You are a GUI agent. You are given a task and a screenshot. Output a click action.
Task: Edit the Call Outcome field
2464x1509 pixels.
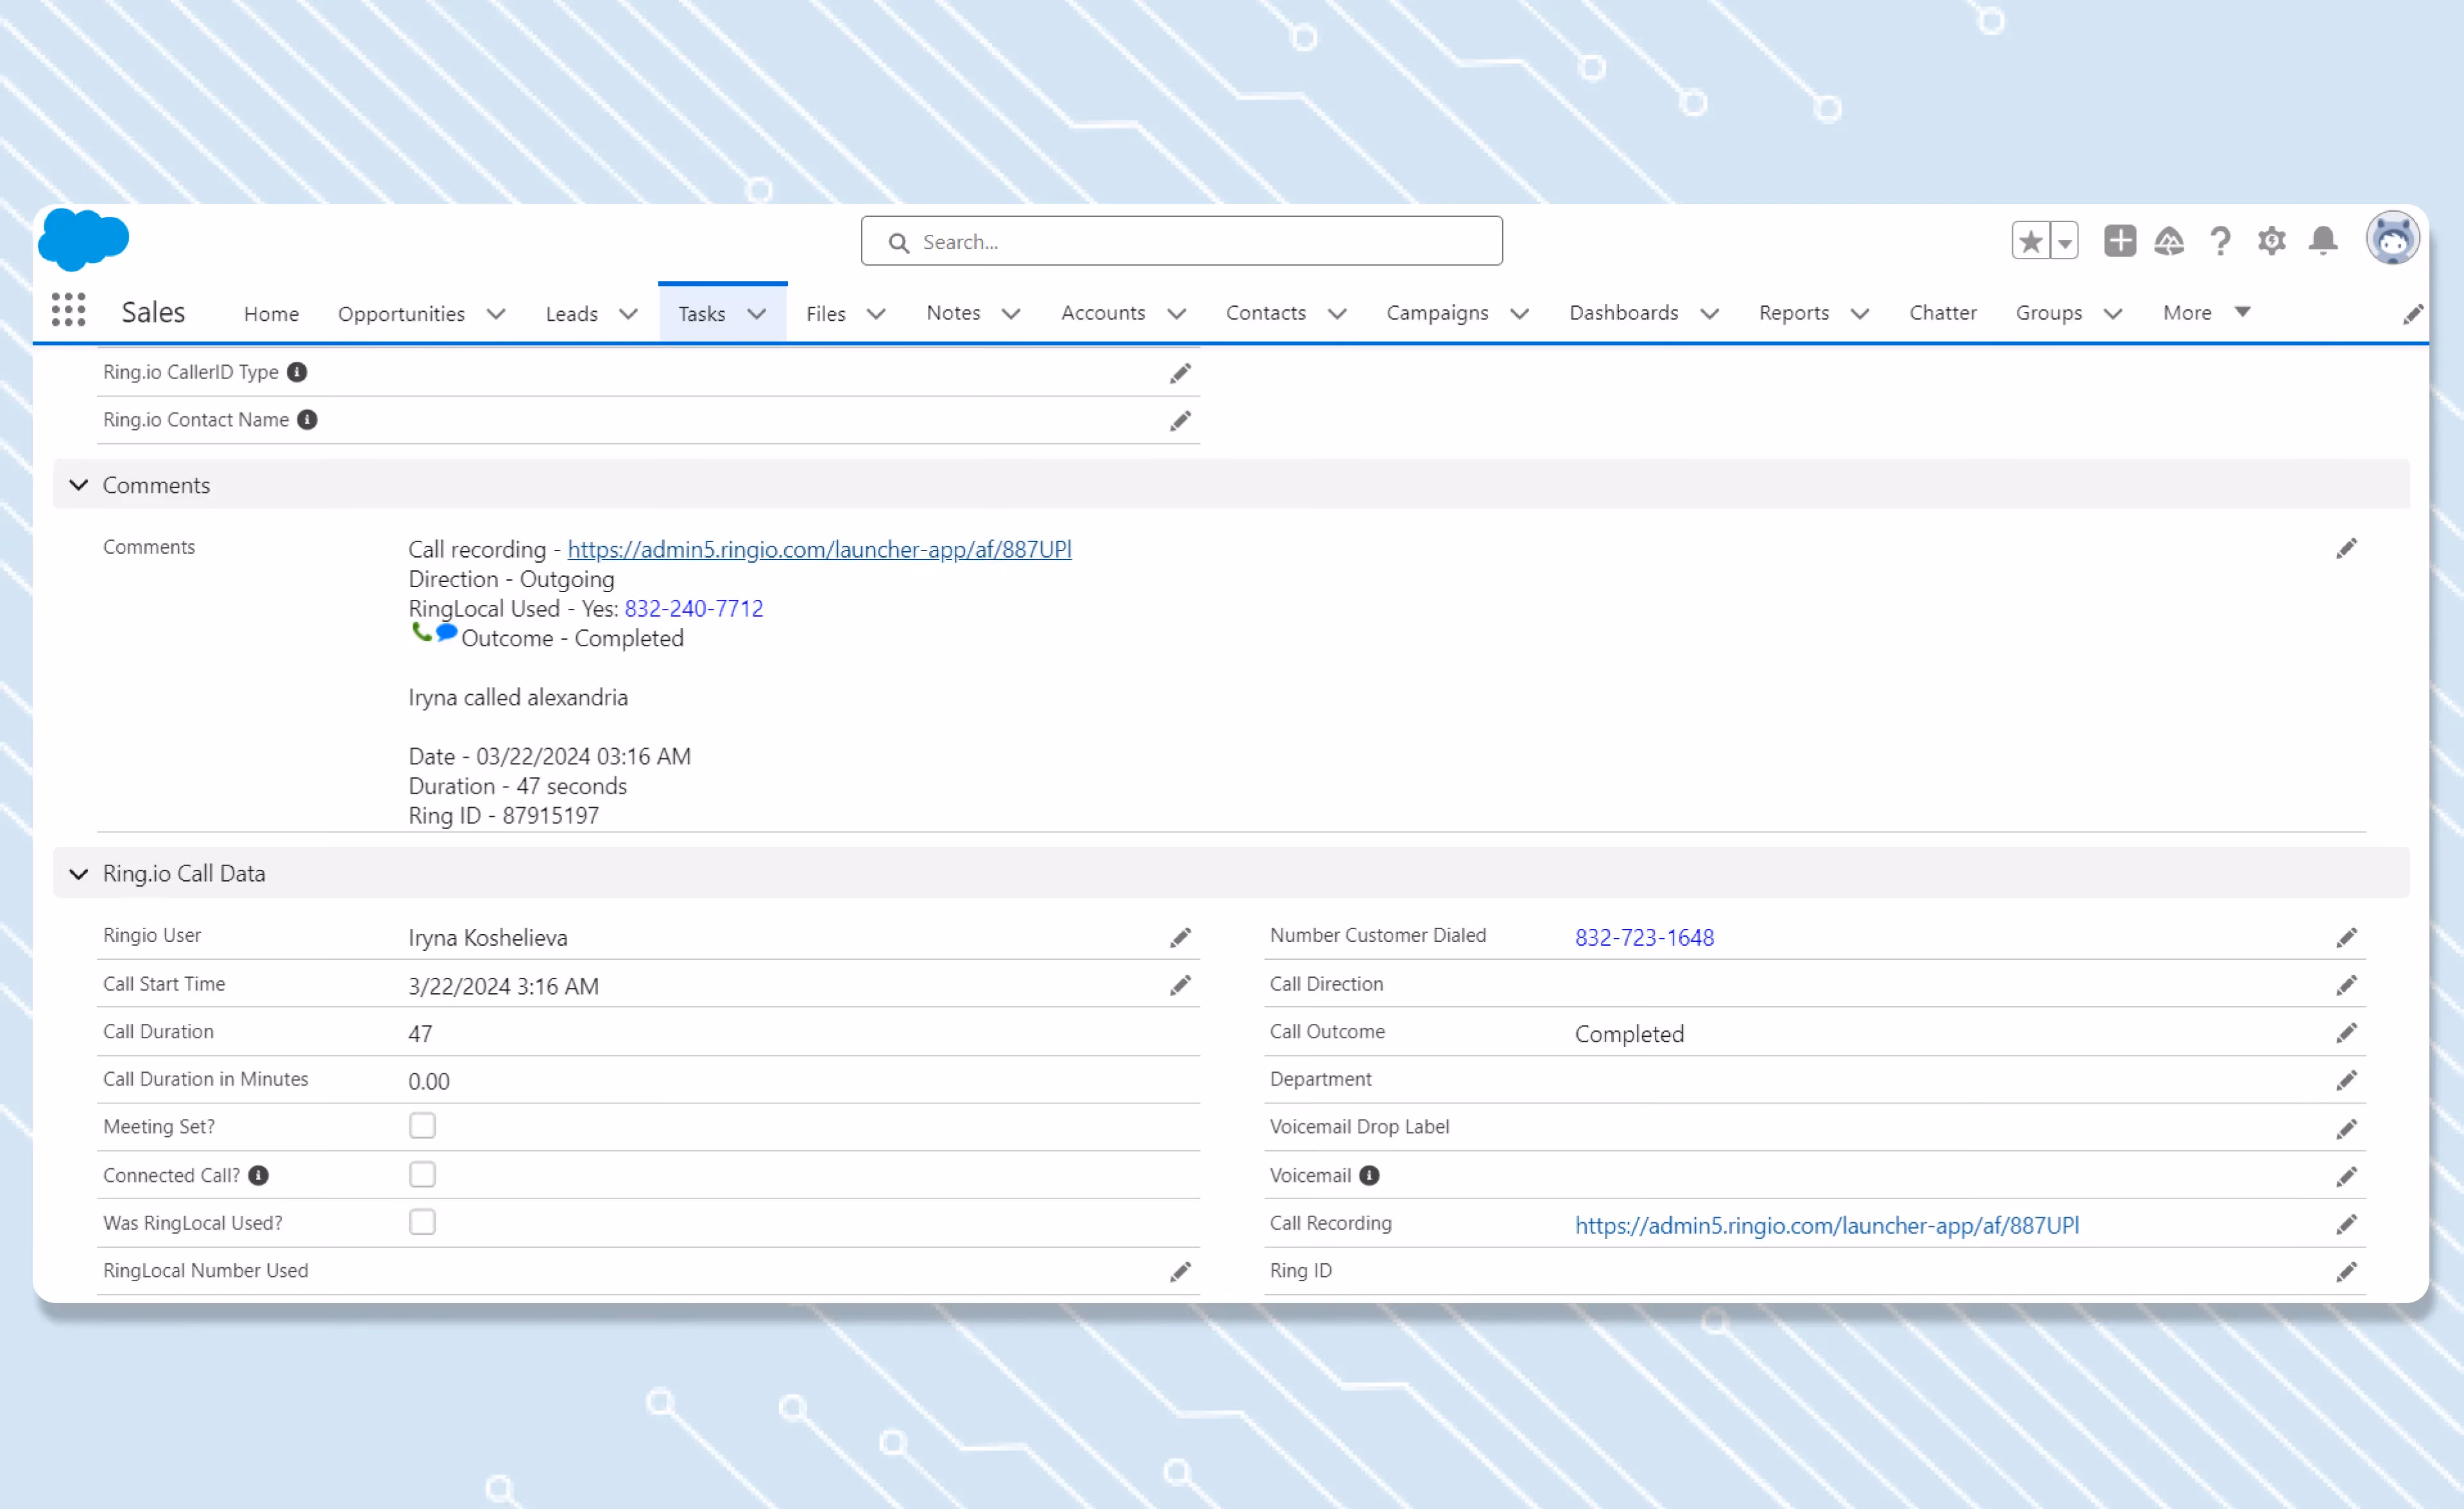[2346, 1033]
